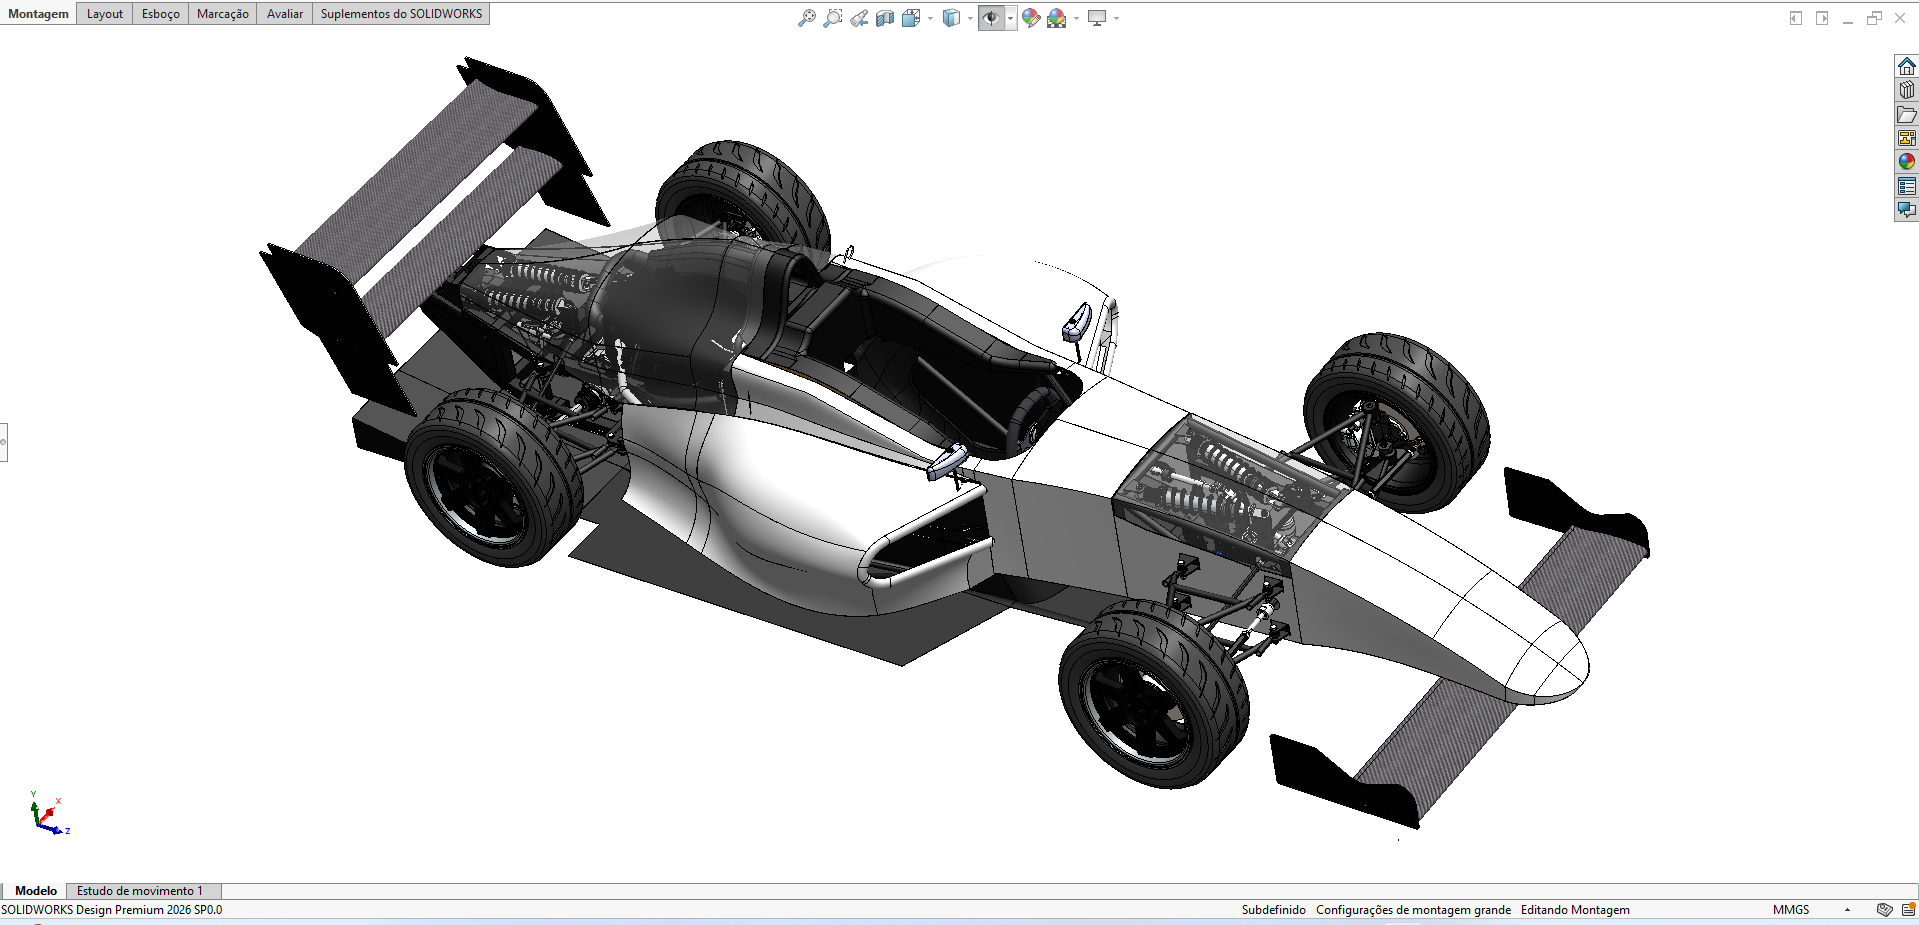
Task: Click the View Settings monitor icon
Action: pyautogui.click(x=1097, y=18)
